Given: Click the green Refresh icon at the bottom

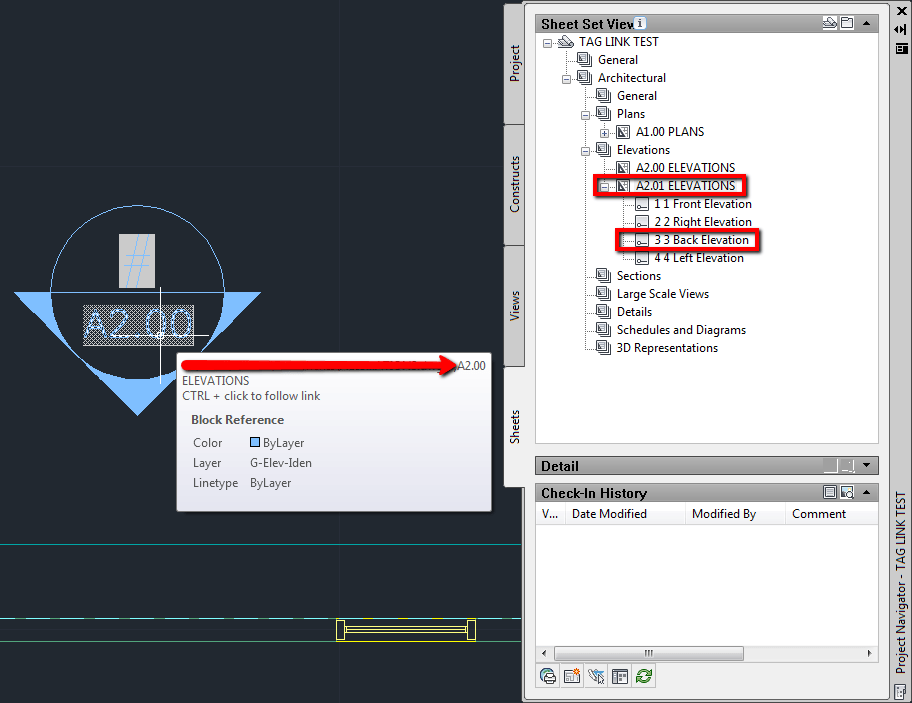Looking at the screenshot, I should point(644,676).
